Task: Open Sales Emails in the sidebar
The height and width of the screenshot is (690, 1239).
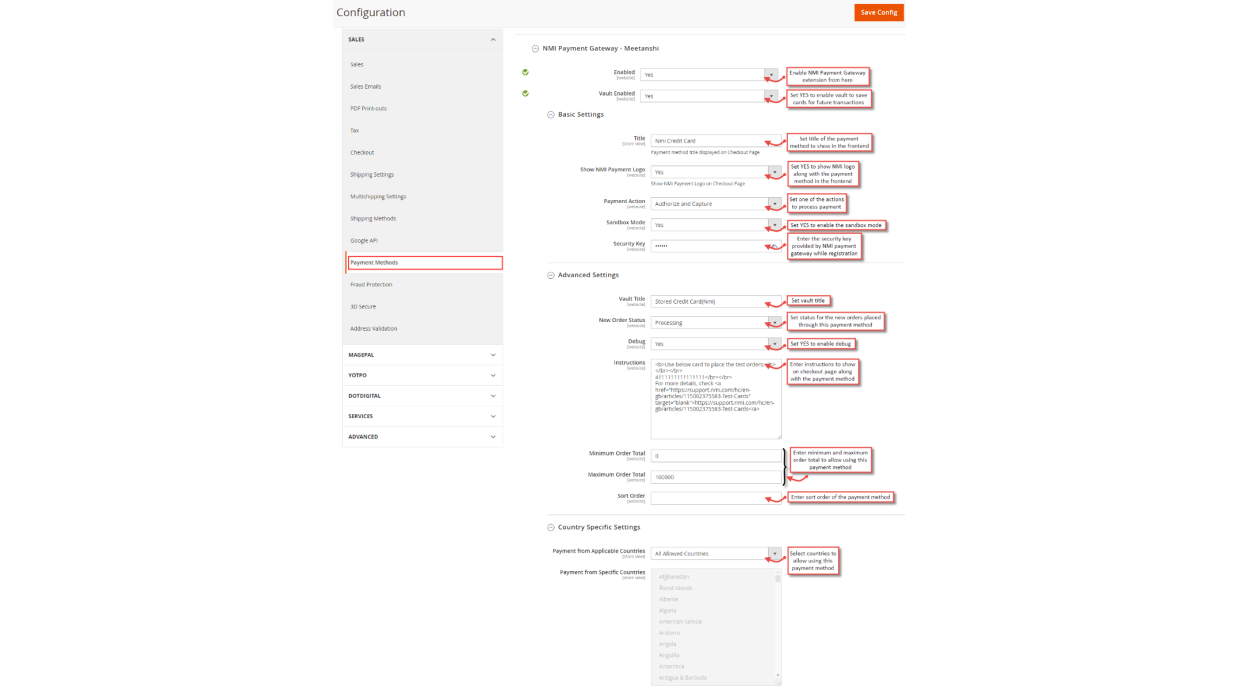Action: (x=366, y=87)
